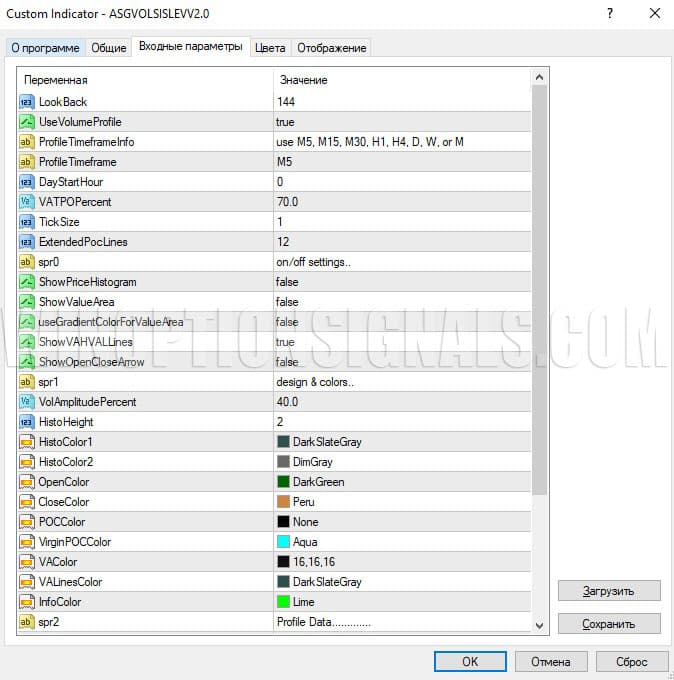Click the UseVolumeProfile boolean type icon
Image resolution: width=674 pixels, height=680 pixels.
(27, 122)
